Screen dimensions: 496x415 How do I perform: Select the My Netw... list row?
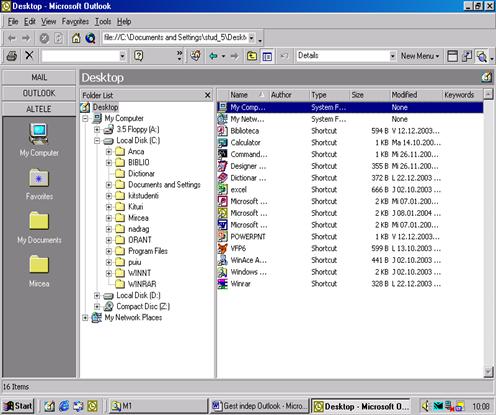tap(350, 119)
